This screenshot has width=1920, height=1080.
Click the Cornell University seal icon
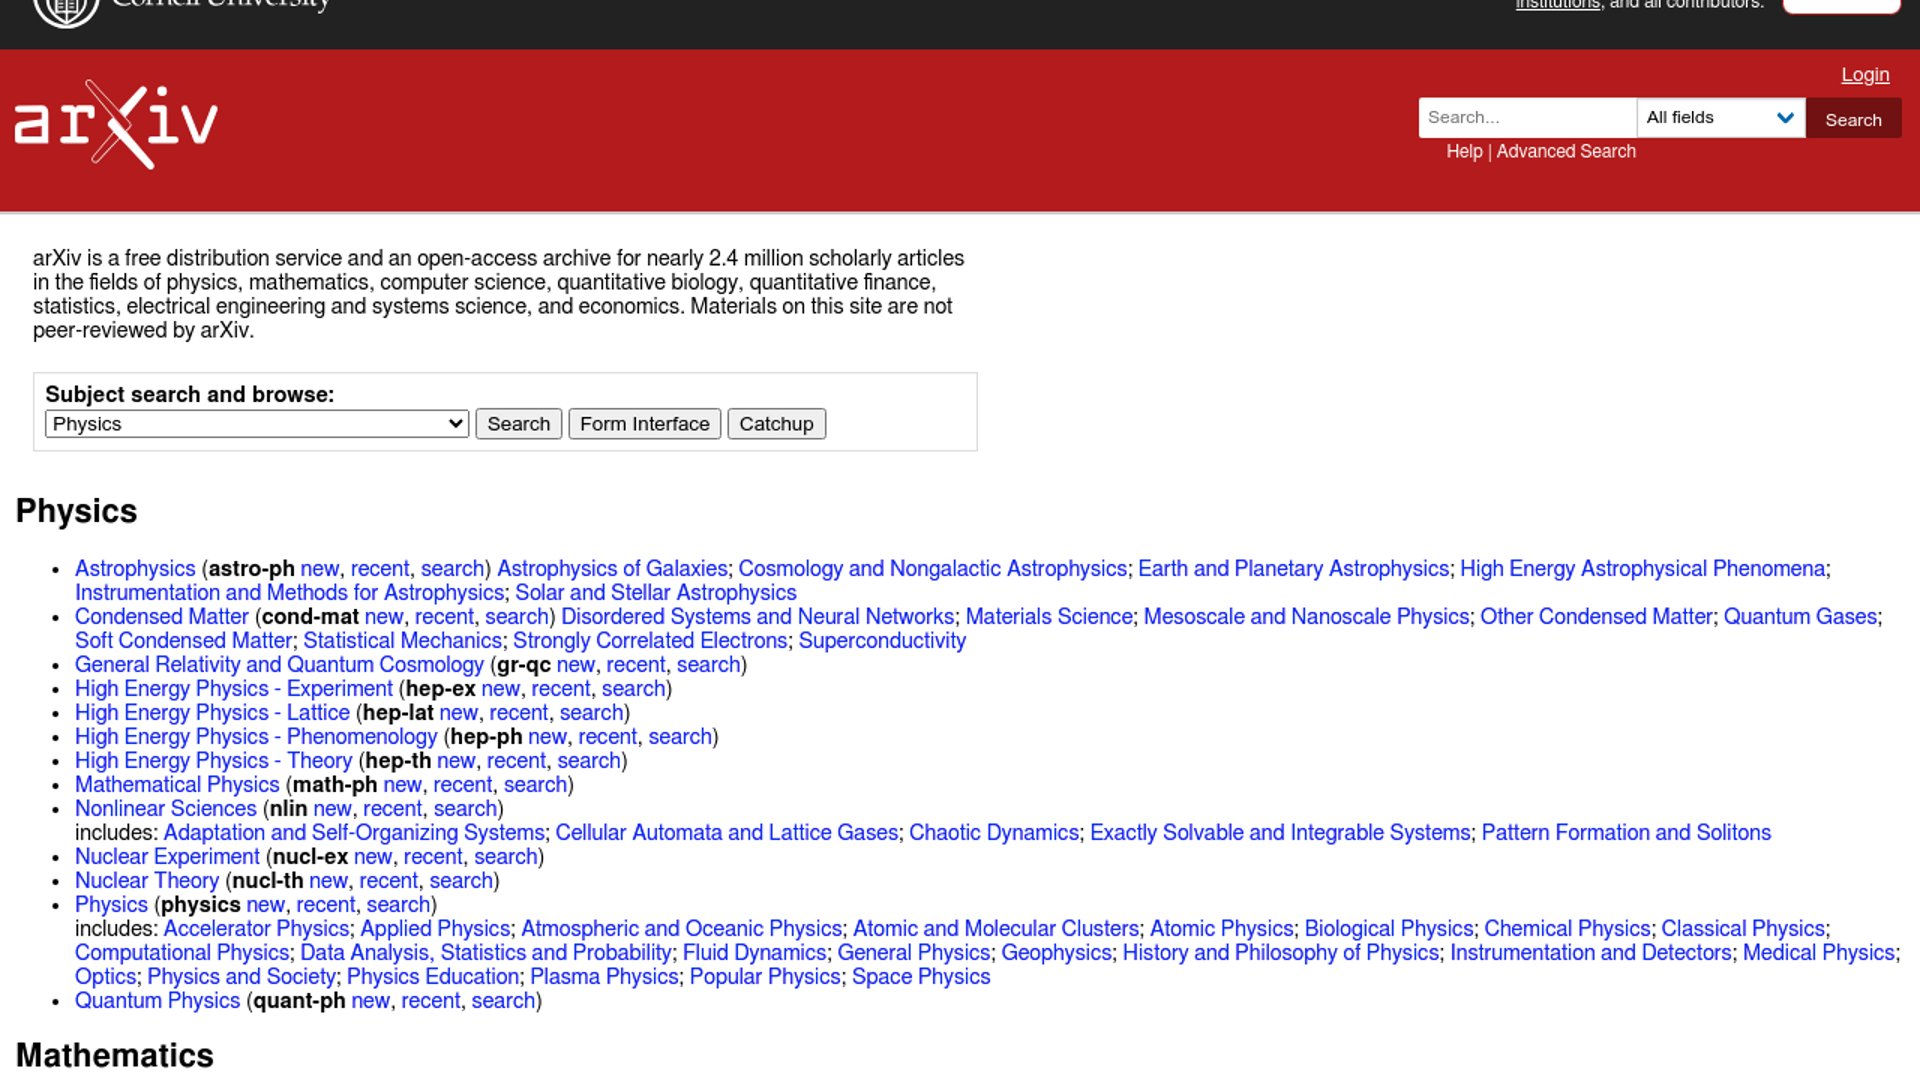66,10
